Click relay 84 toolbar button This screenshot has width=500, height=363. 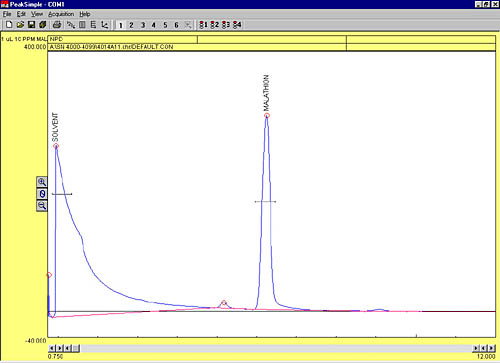pos(237,25)
